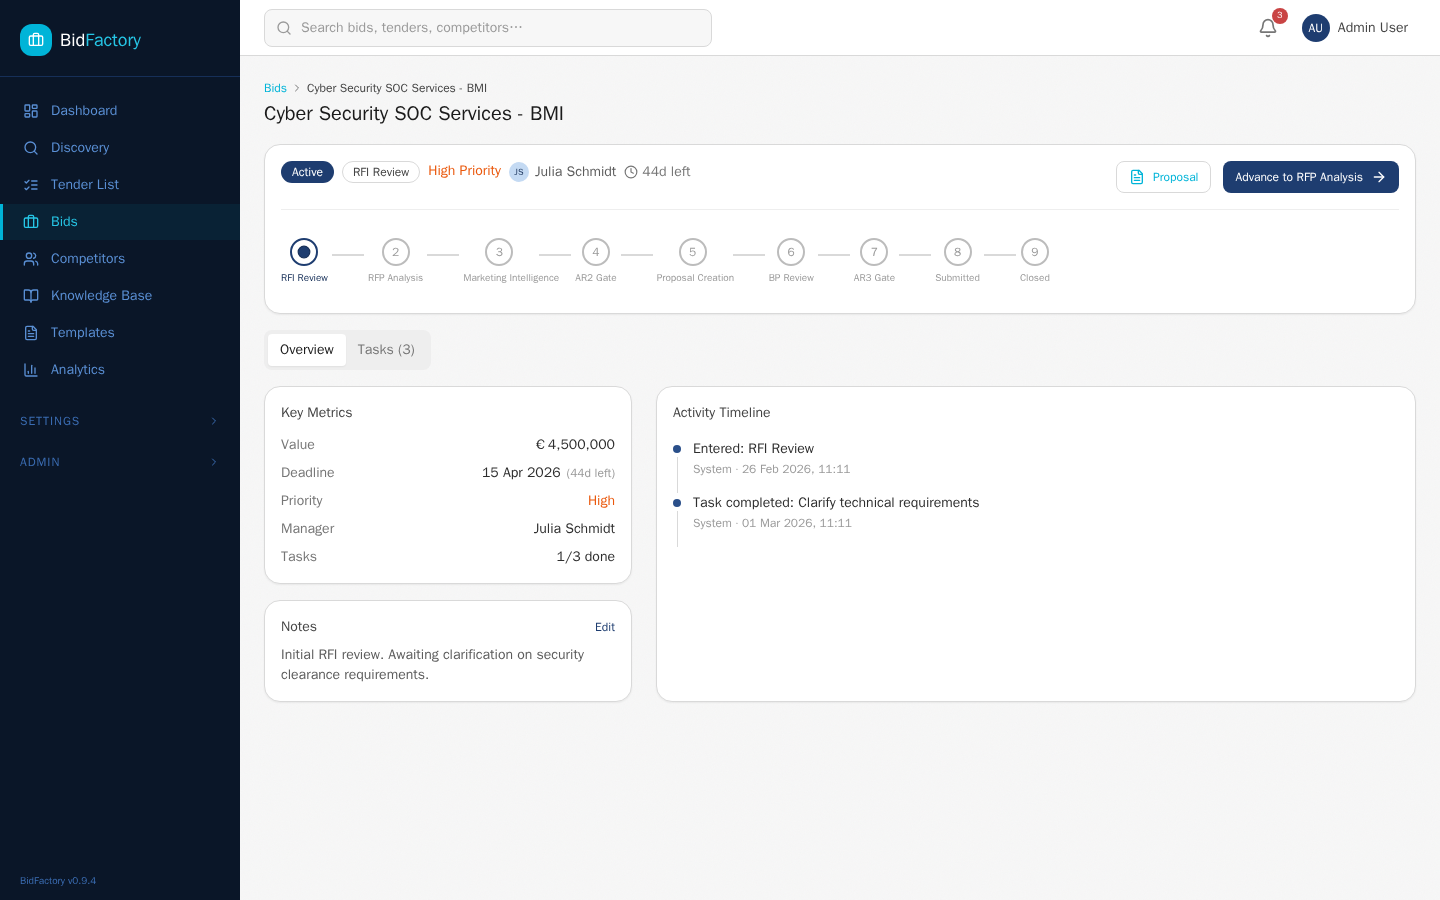
Task: Click the € 4,500,000 value
Action: tap(575, 445)
